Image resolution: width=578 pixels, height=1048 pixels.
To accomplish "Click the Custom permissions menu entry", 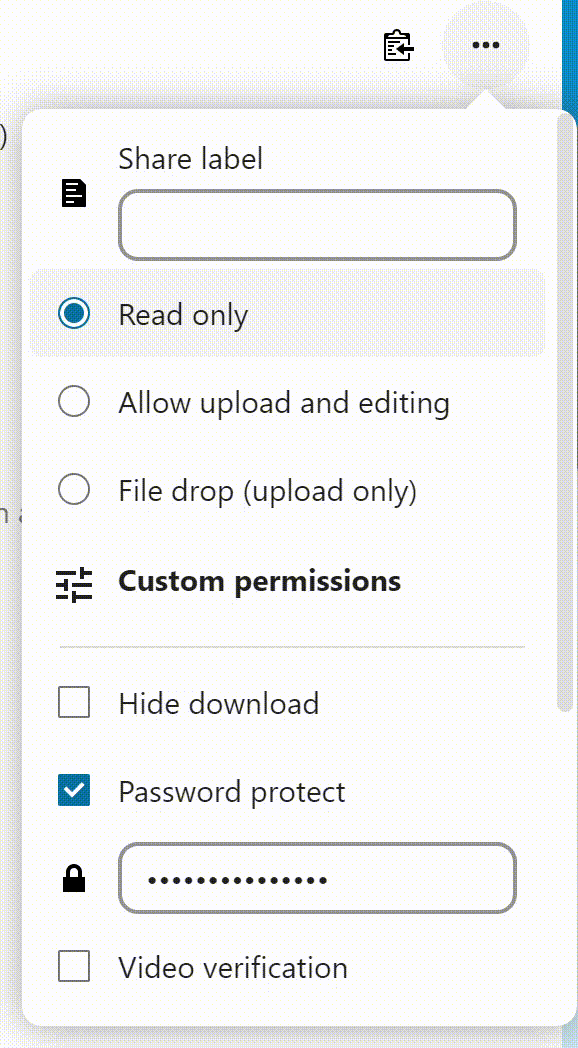I will point(259,581).
